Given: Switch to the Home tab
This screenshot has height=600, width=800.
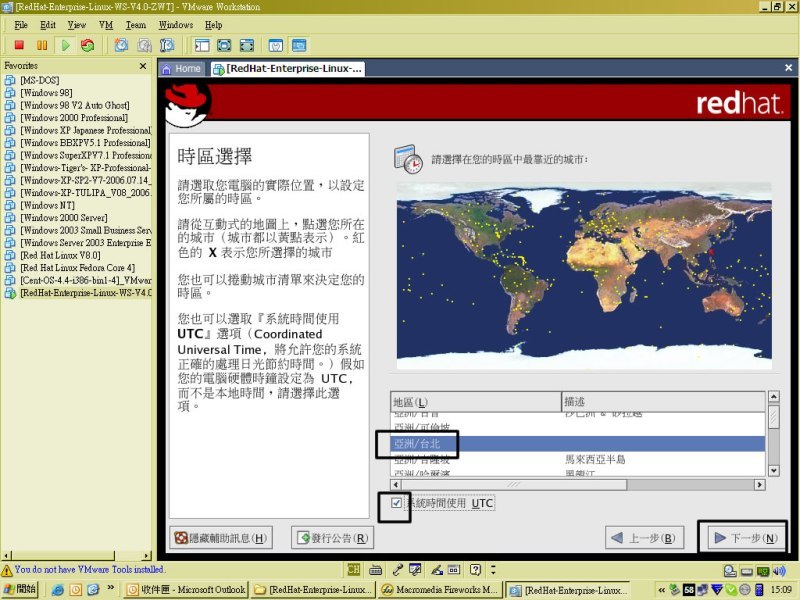Looking at the screenshot, I should coord(182,69).
